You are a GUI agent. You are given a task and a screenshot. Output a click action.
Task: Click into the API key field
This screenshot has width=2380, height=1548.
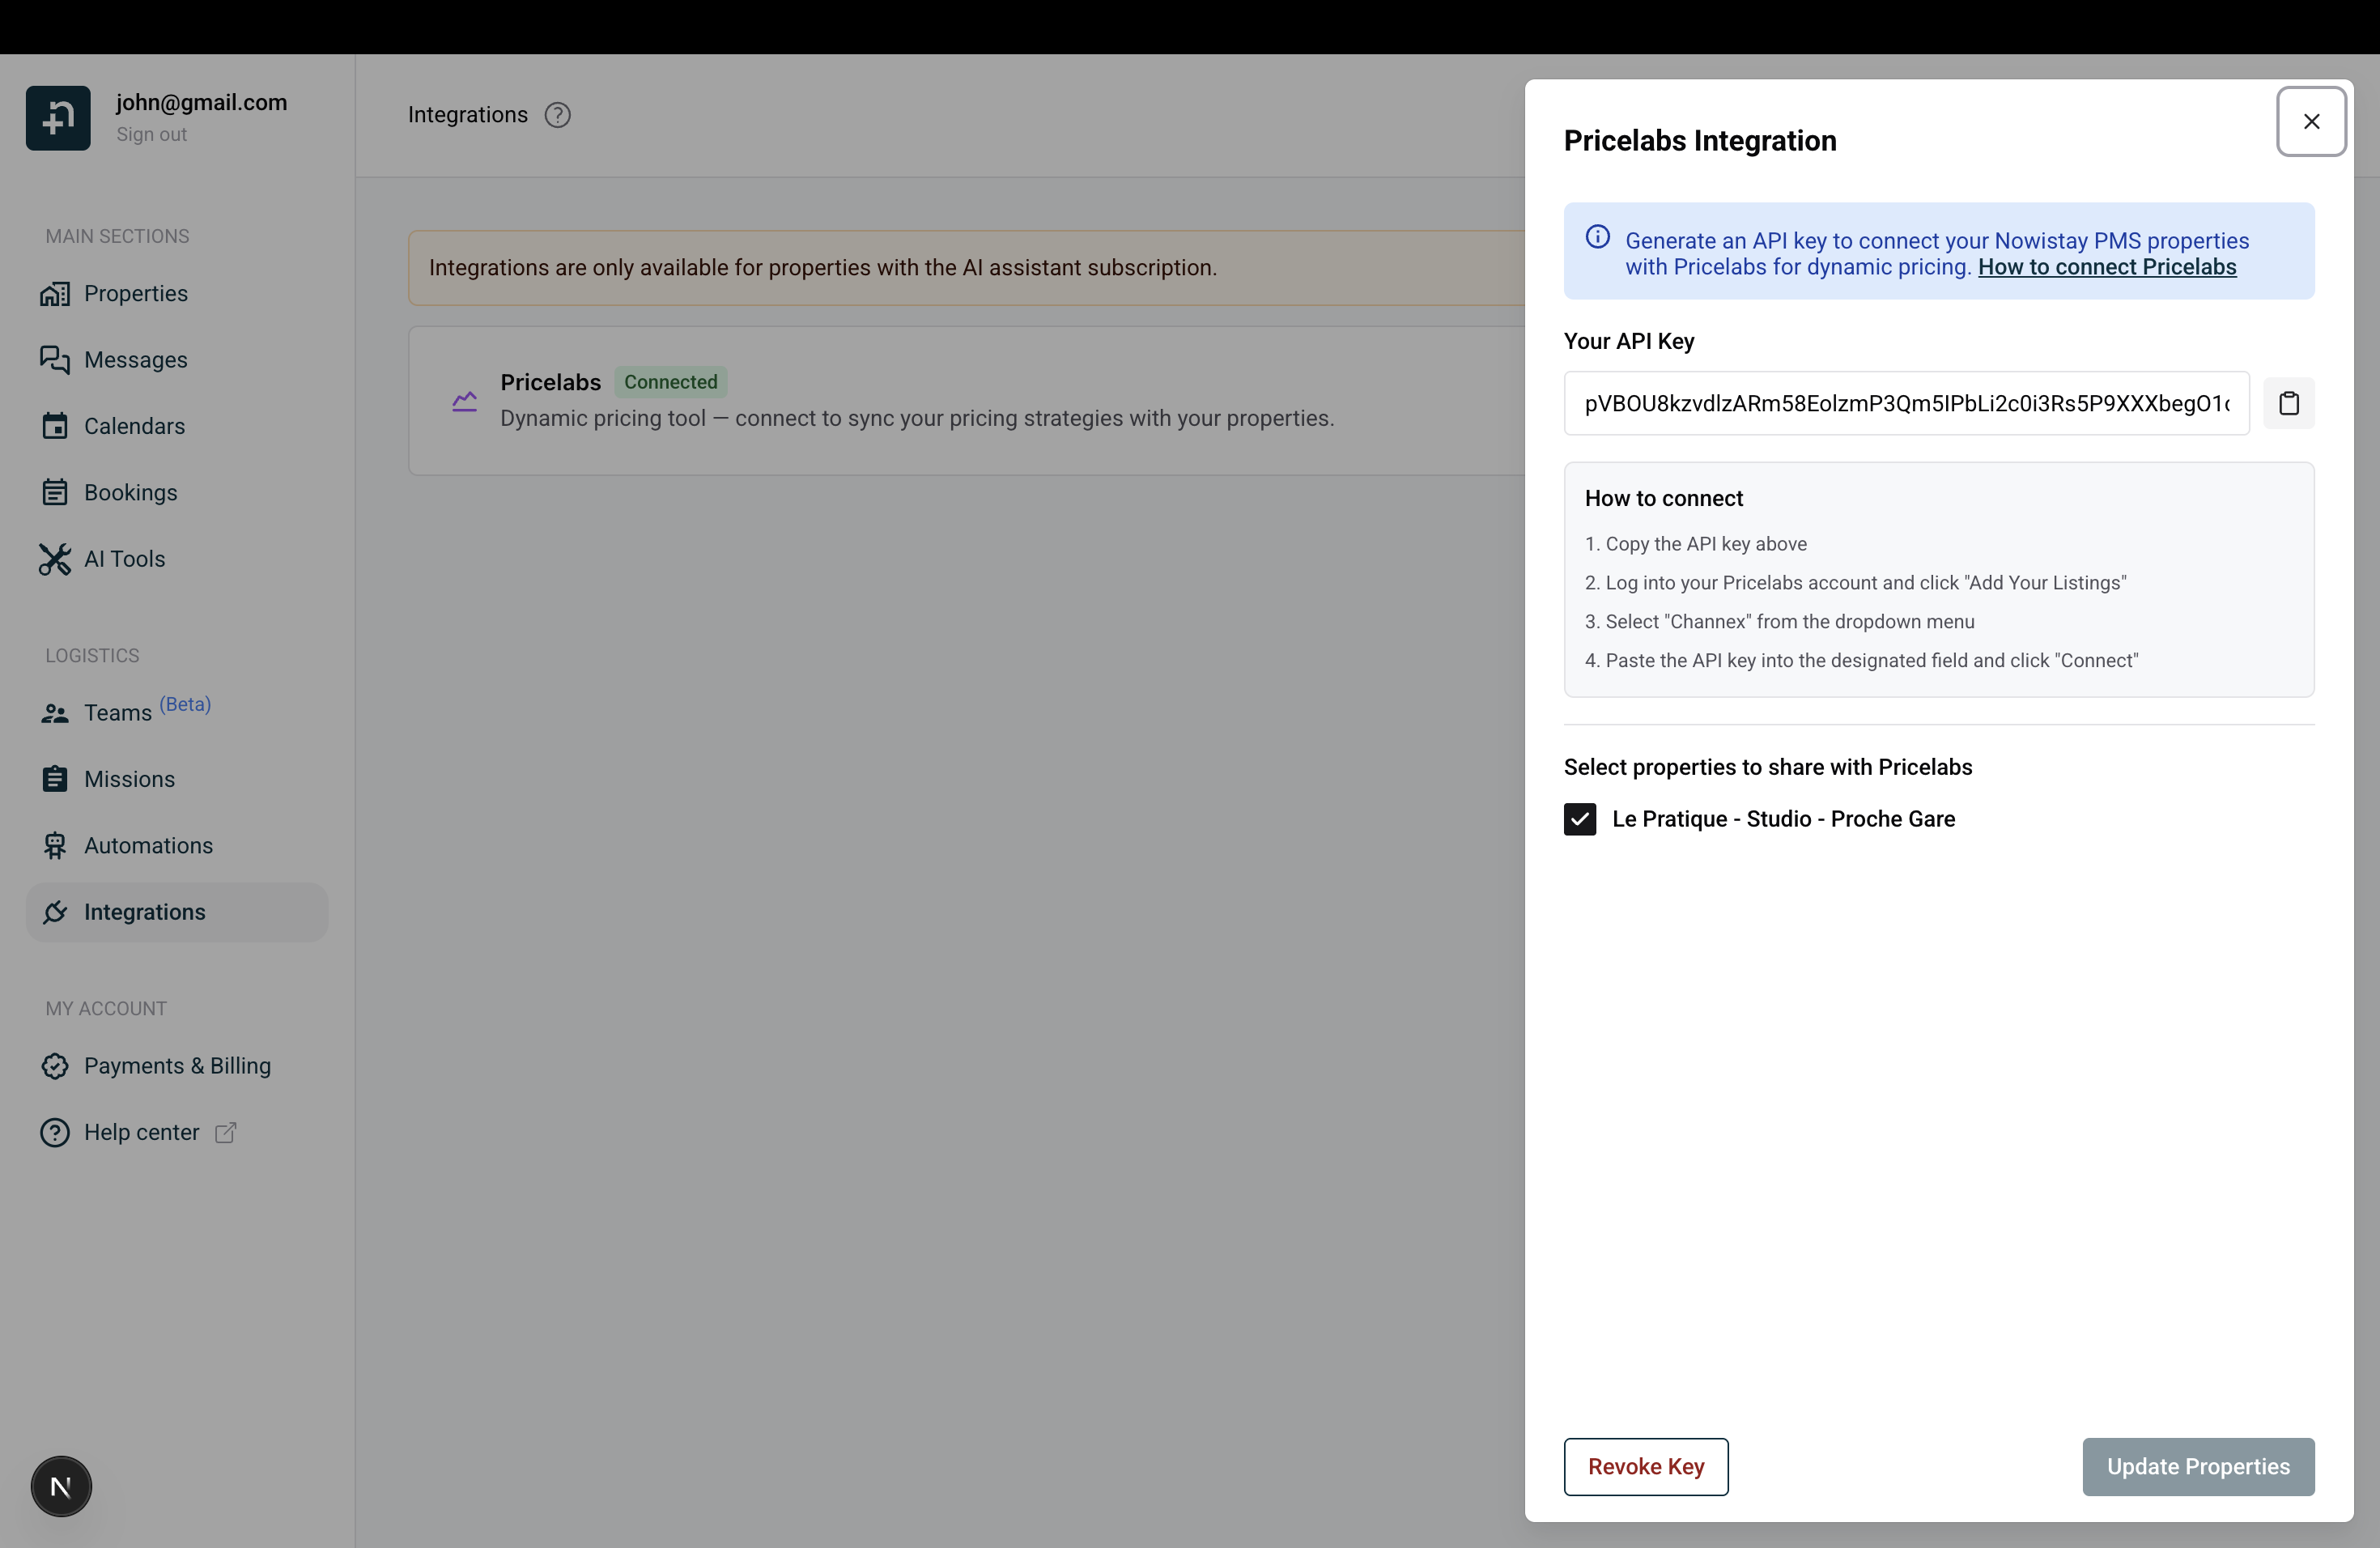point(1906,403)
